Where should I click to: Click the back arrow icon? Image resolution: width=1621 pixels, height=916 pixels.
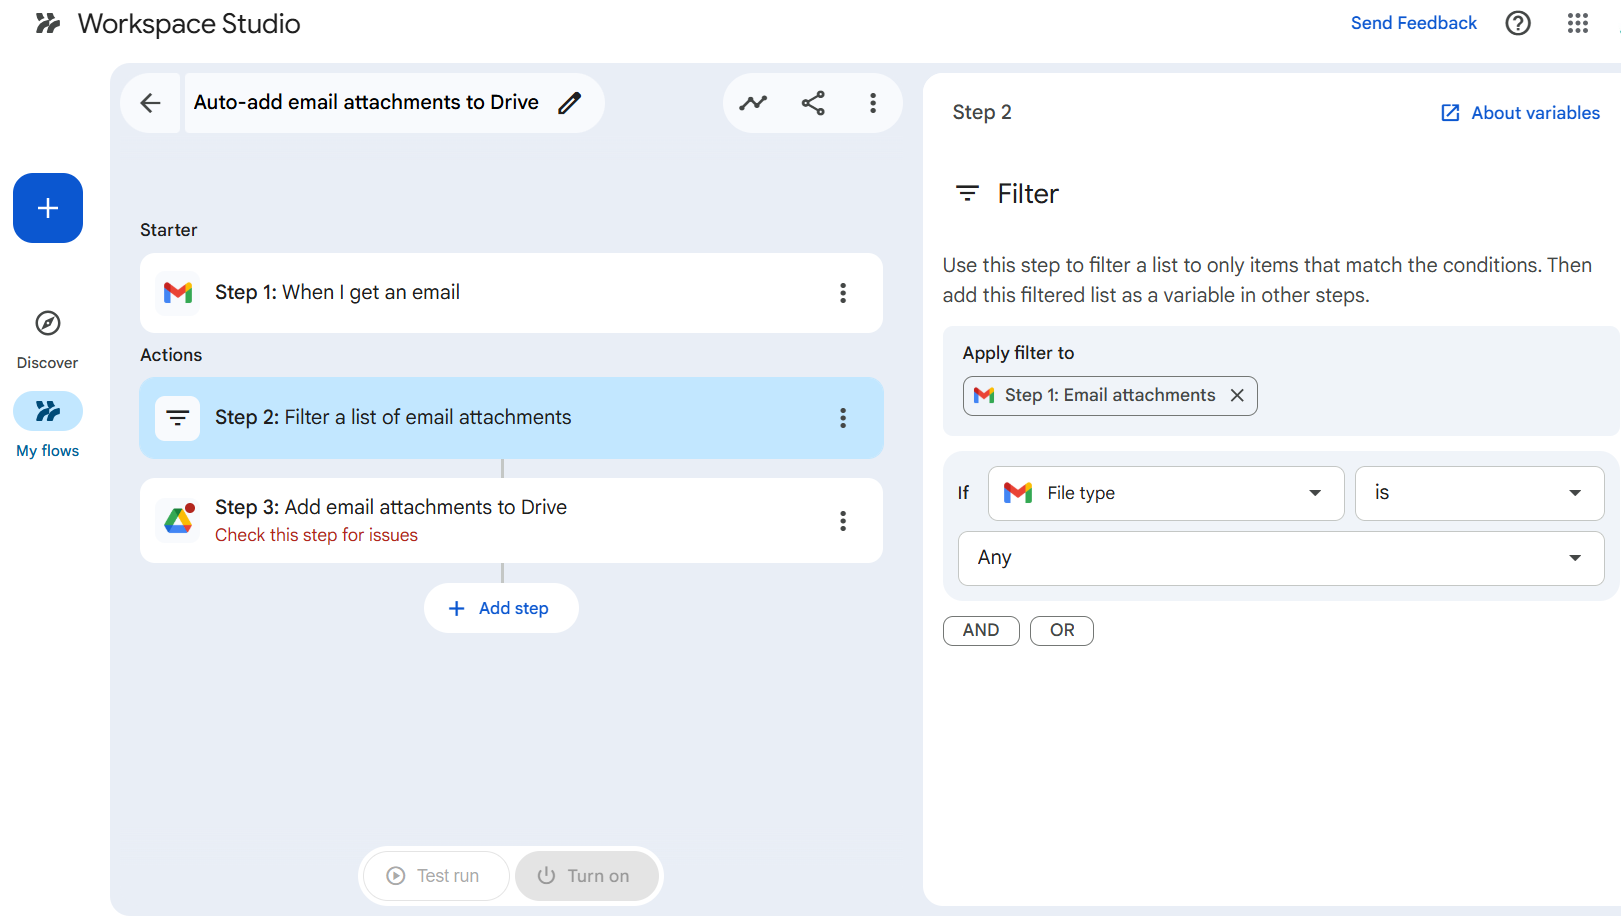(x=150, y=103)
